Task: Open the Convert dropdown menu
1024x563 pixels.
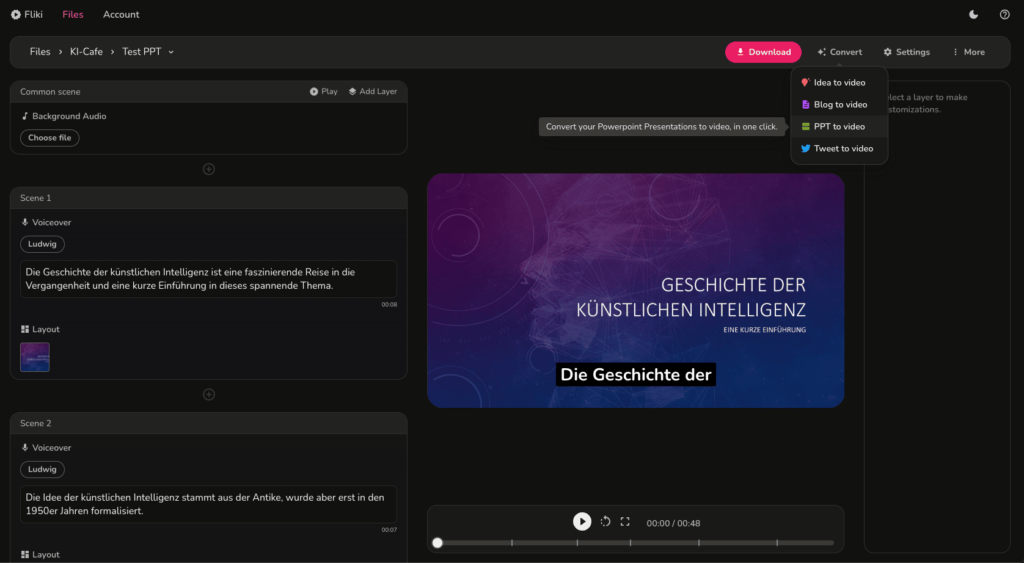Action: tap(839, 52)
